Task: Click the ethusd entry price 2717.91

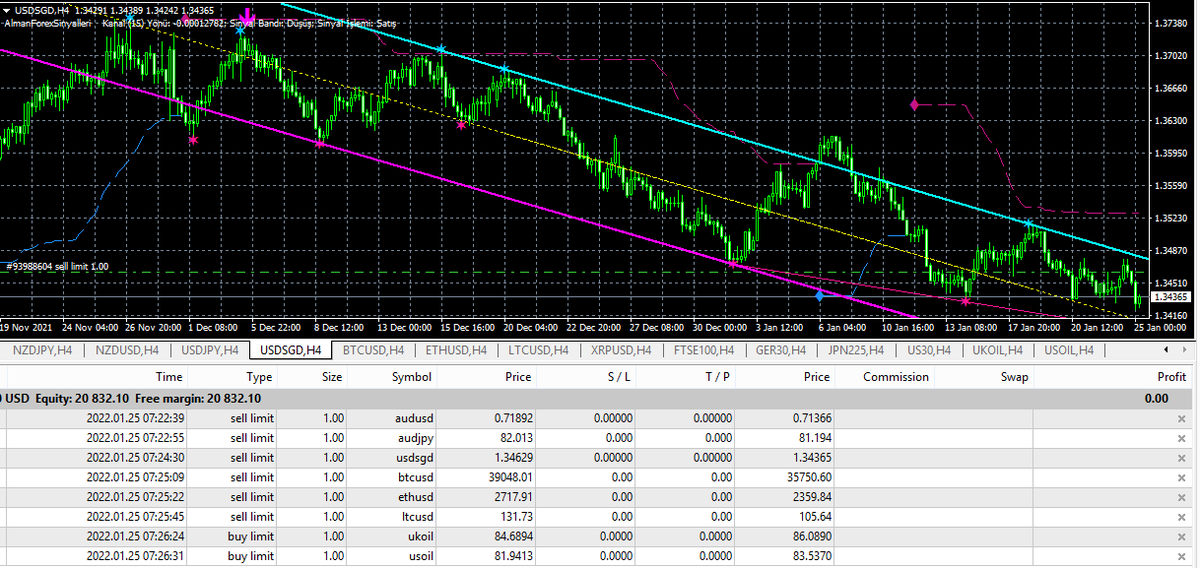Action: tap(513, 497)
